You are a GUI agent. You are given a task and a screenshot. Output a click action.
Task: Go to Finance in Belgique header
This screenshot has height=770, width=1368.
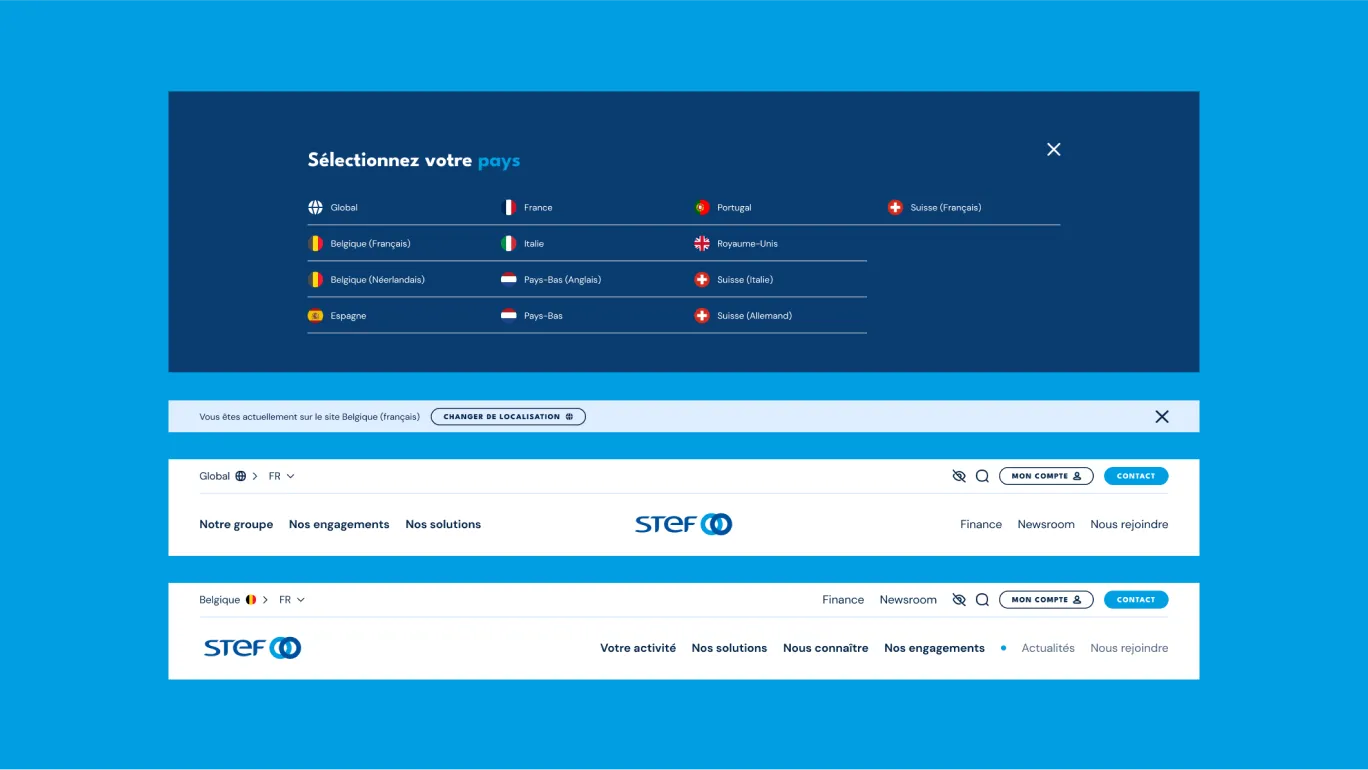click(x=843, y=600)
